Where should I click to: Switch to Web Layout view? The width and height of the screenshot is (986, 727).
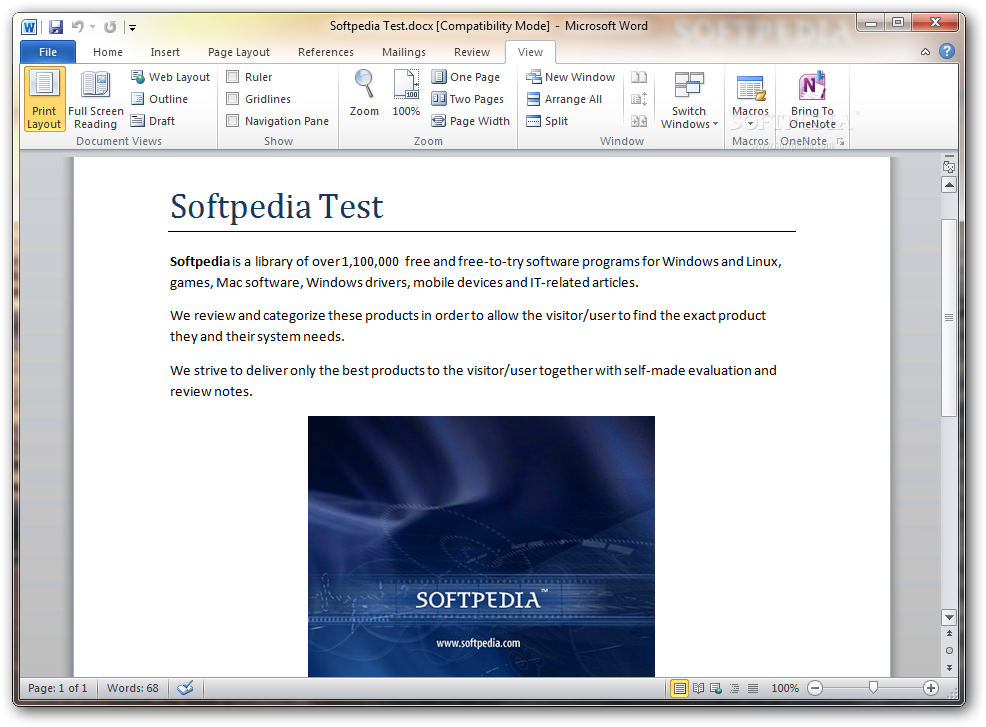170,77
